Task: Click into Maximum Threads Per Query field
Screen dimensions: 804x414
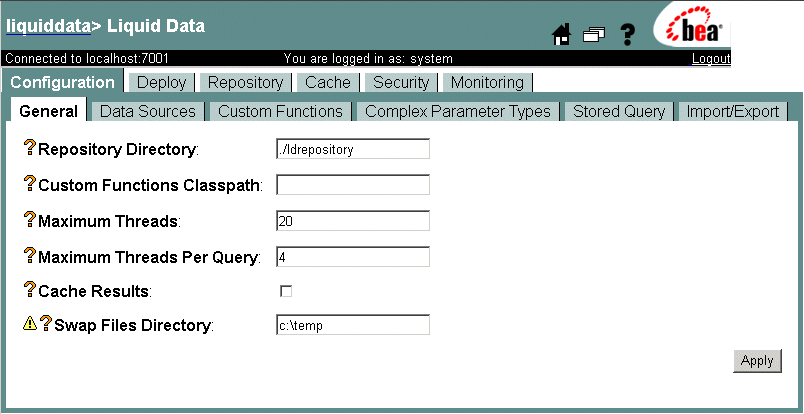Action: 353,257
